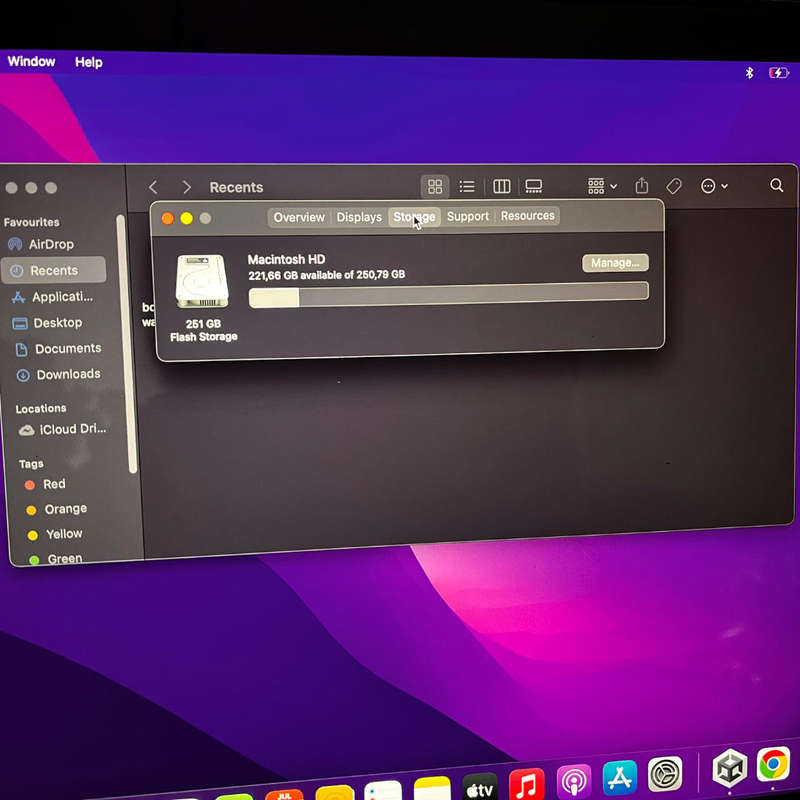Open Downloads folder in sidebar
The image size is (800, 800).
click(x=59, y=374)
